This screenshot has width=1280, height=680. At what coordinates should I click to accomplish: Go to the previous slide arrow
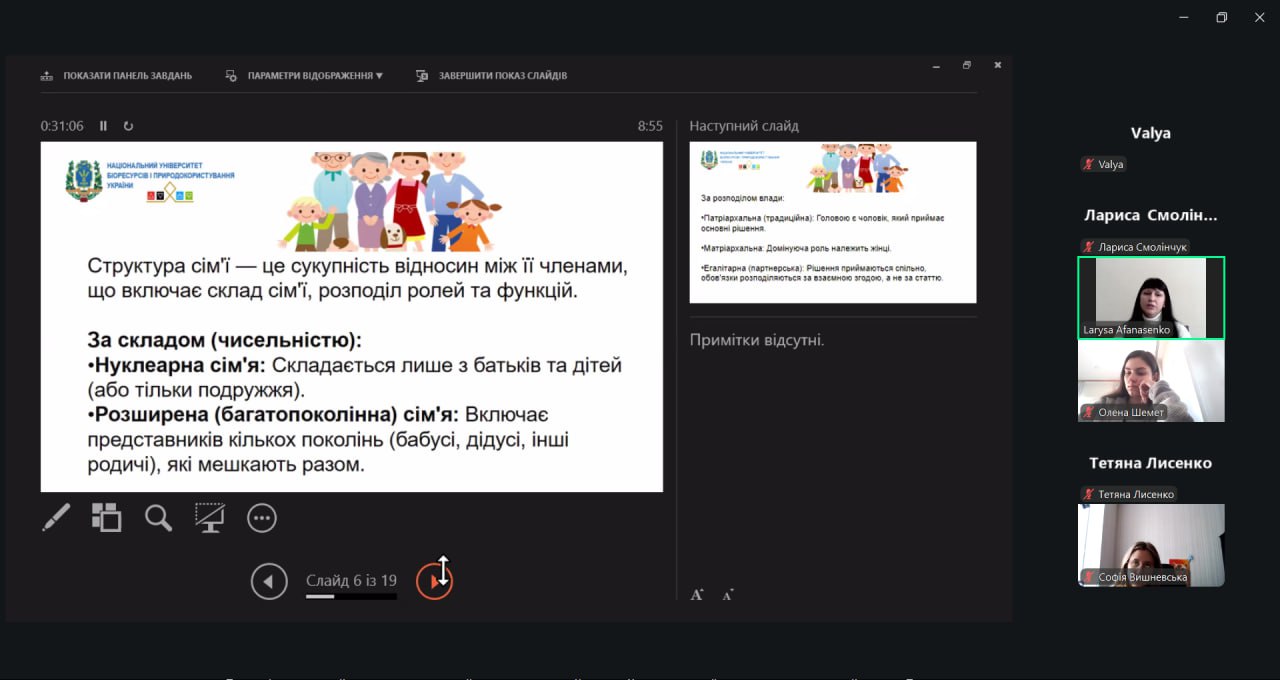(269, 581)
